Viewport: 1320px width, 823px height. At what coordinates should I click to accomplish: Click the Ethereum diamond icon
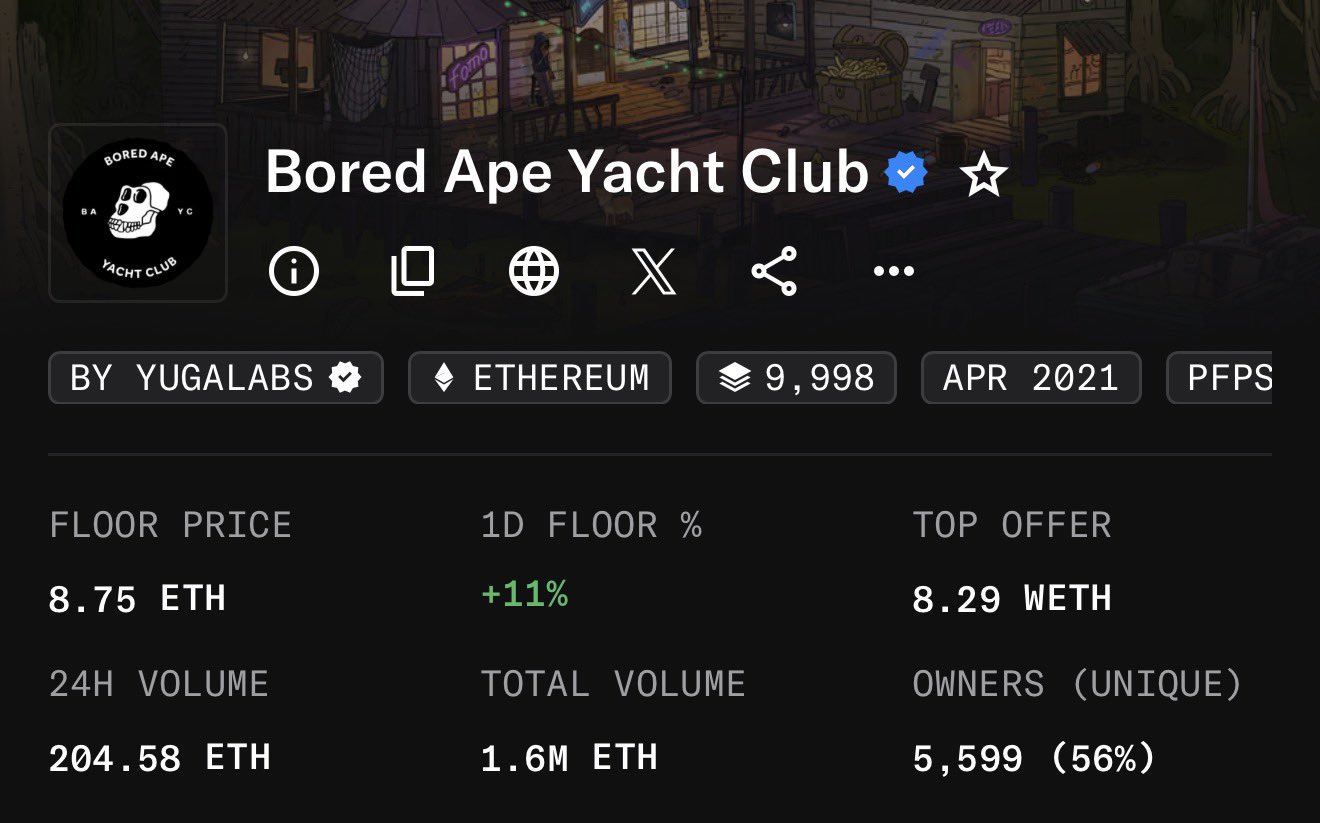(443, 378)
